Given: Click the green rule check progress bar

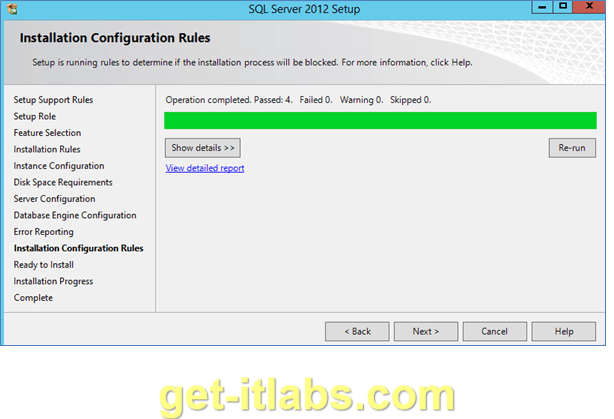Looking at the screenshot, I should (x=380, y=120).
